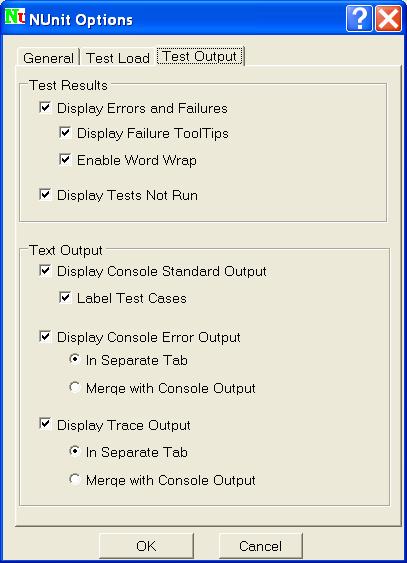Switch to the General tab
Viewport: 407px width, 563px height.
[x=48, y=58]
